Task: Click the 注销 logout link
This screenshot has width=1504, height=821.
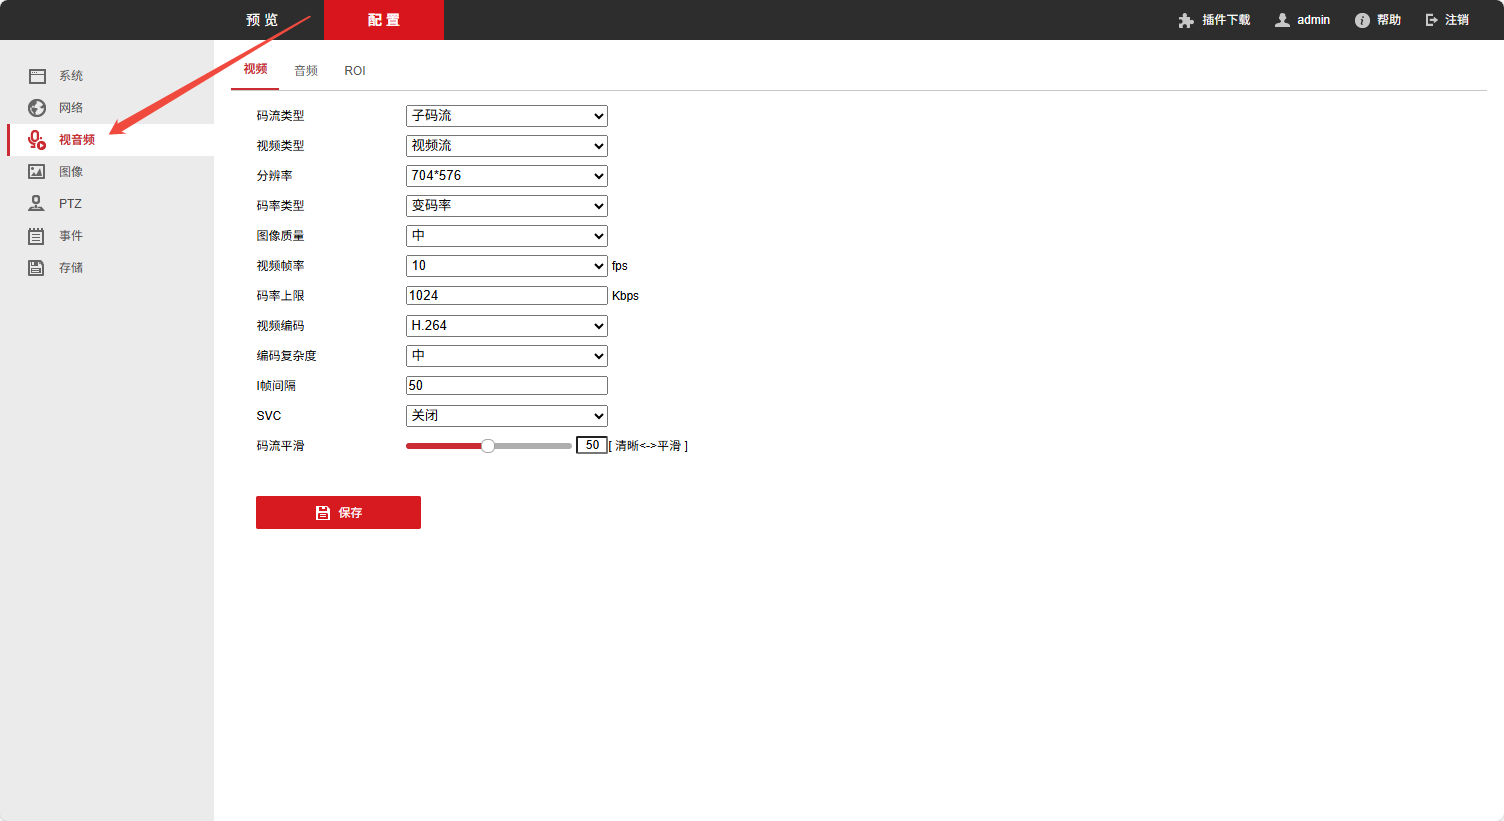Action: pos(1447,20)
